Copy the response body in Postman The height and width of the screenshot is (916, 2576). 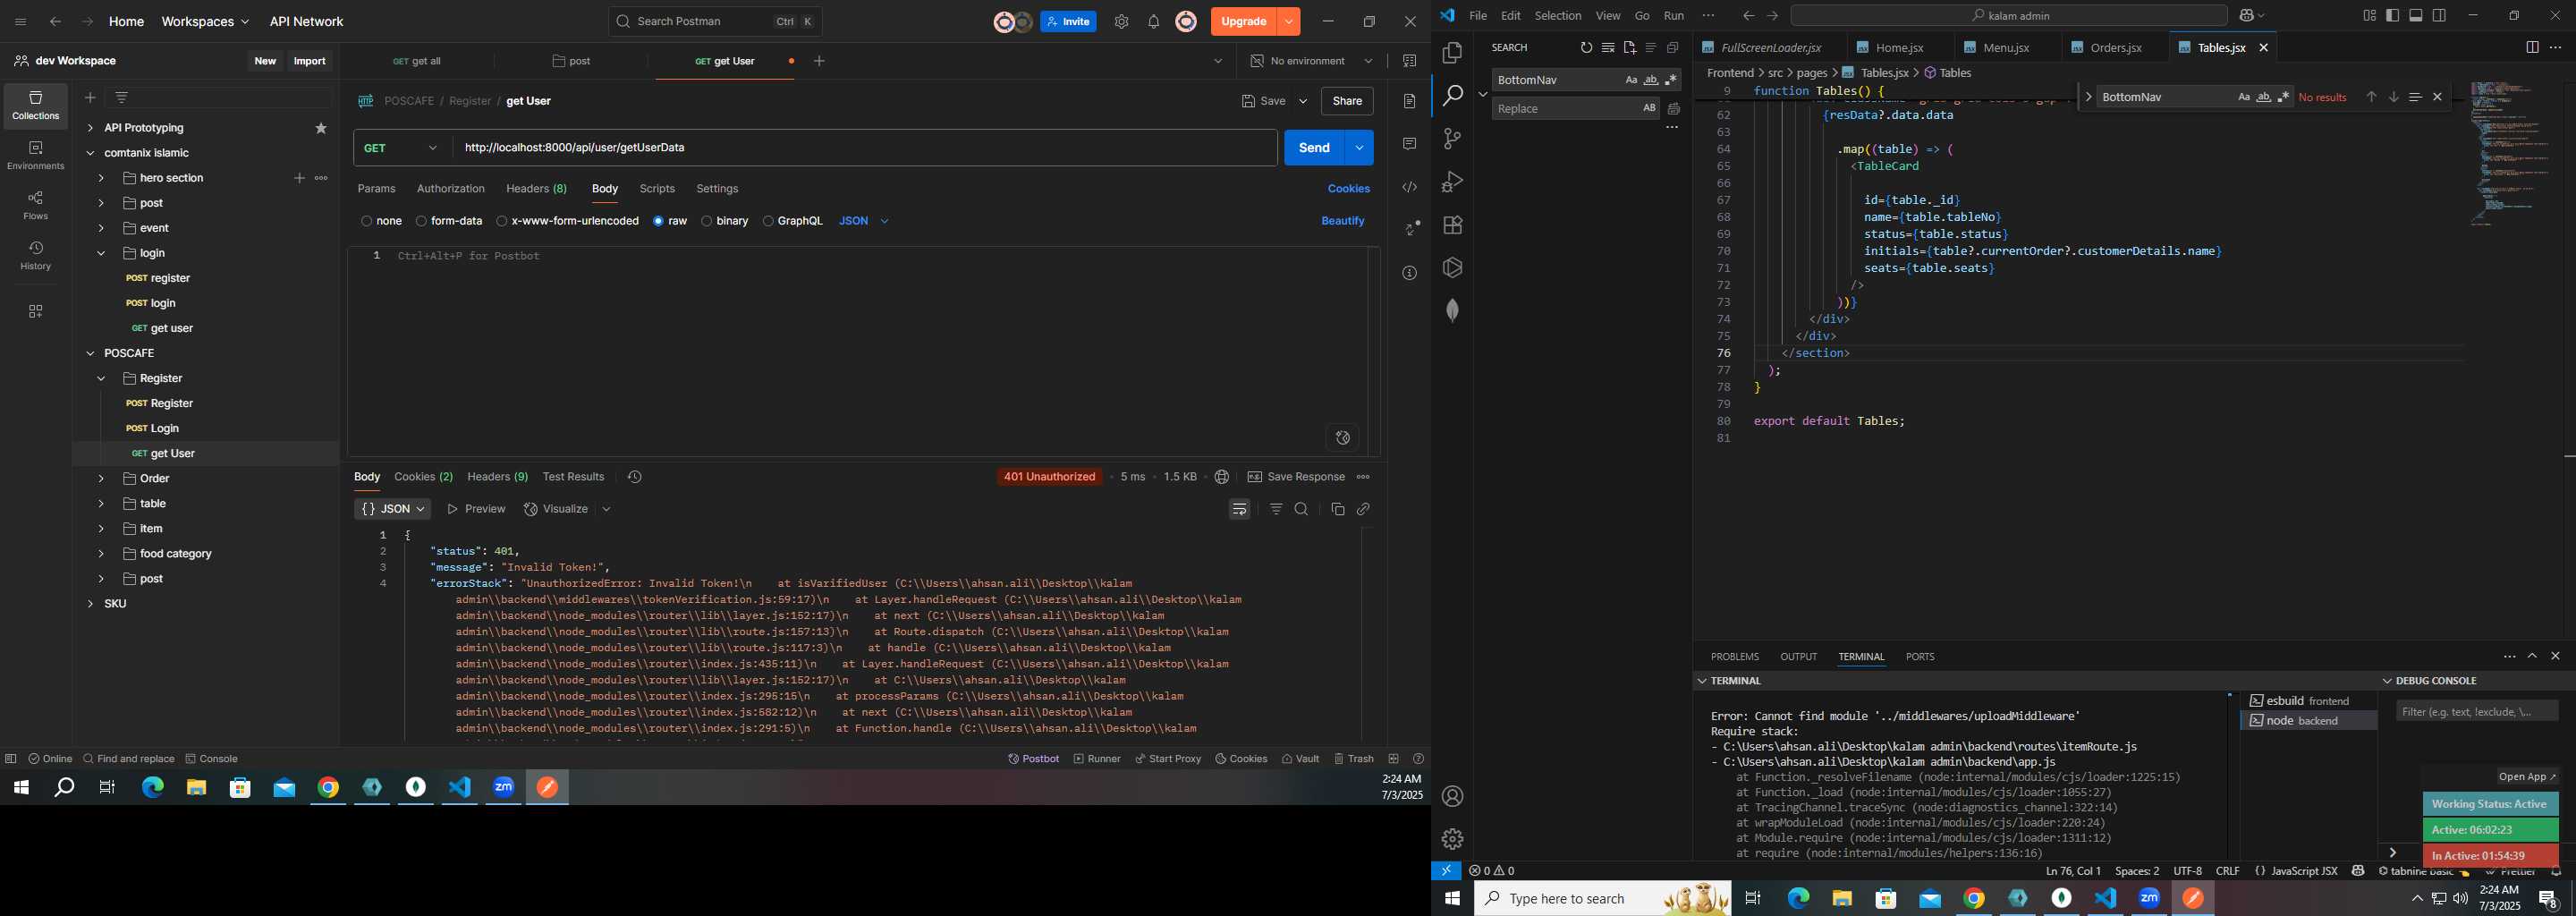coord(1338,509)
